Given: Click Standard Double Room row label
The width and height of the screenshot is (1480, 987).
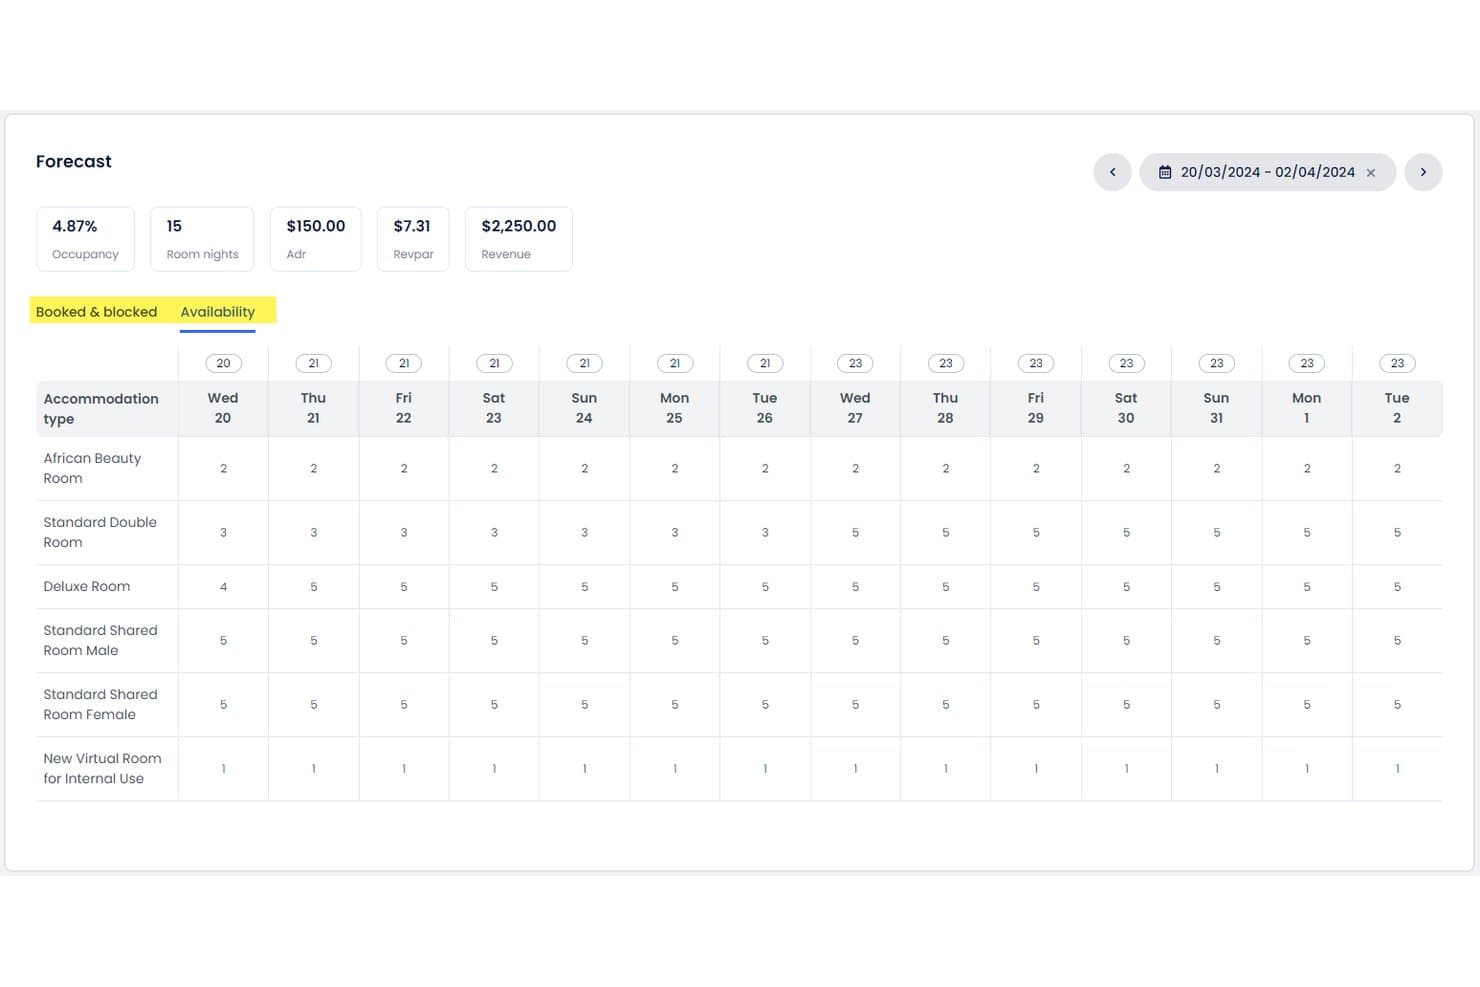Looking at the screenshot, I should coord(100,532).
